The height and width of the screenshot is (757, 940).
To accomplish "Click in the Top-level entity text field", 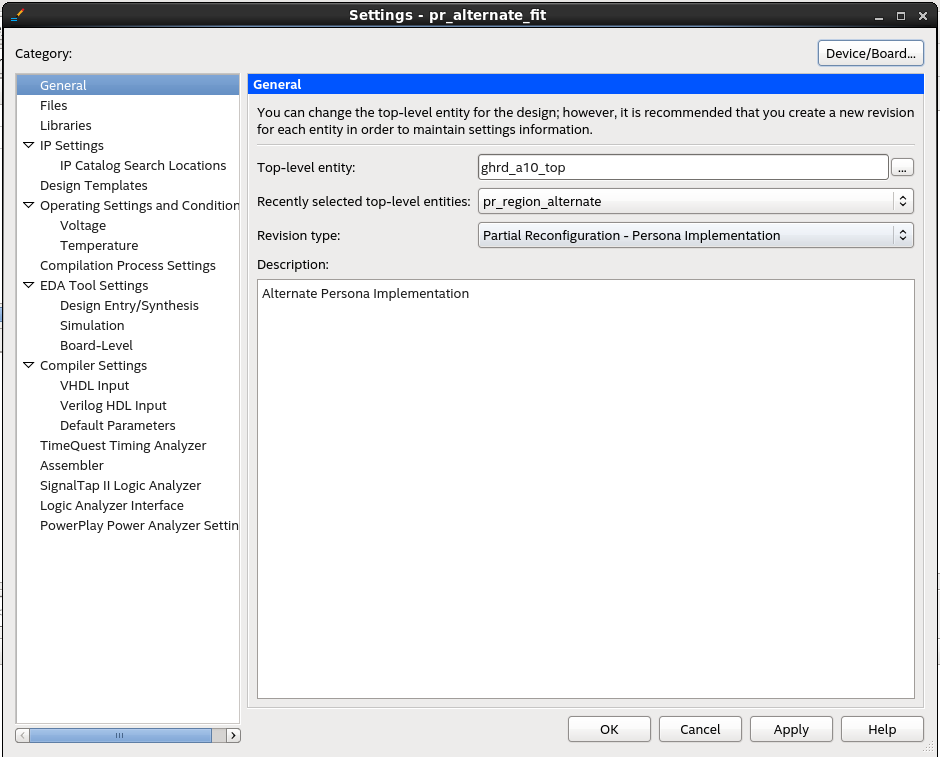I will tap(683, 168).
